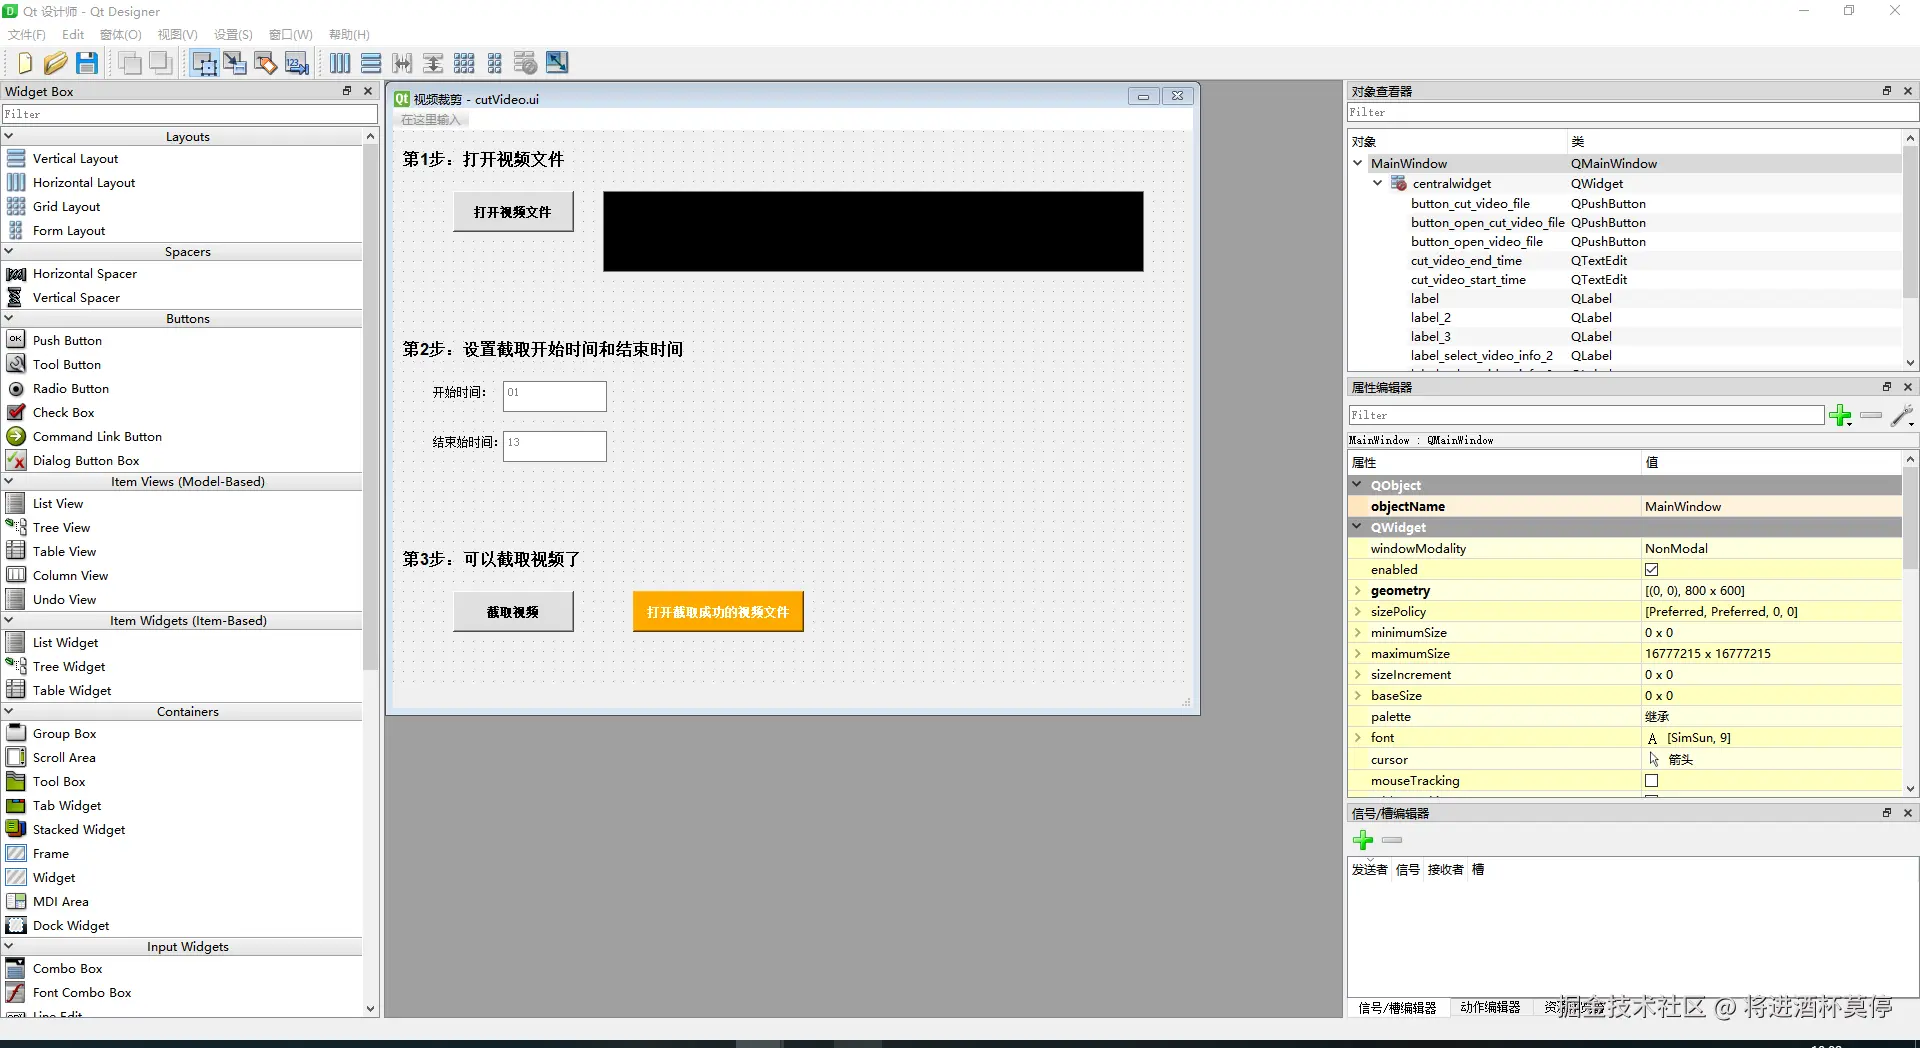The image size is (1920, 1048).
Task: Collapse Item Views (Model-Based) category
Action: point(9,481)
